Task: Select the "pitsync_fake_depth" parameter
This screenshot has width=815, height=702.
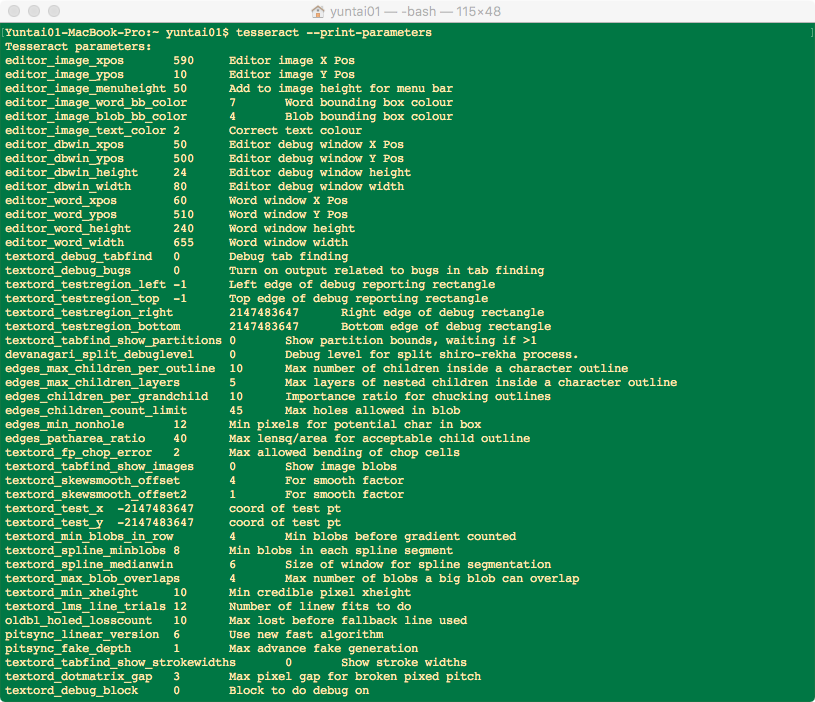Action: 68,650
